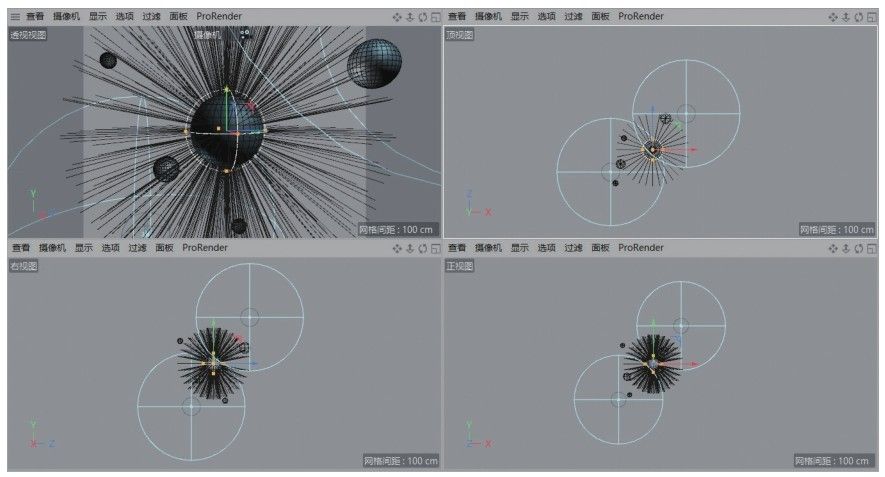The width and height of the screenshot is (885, 477).
Task: Open 过滤 menu in front view
Action: [x=573, y=248]
